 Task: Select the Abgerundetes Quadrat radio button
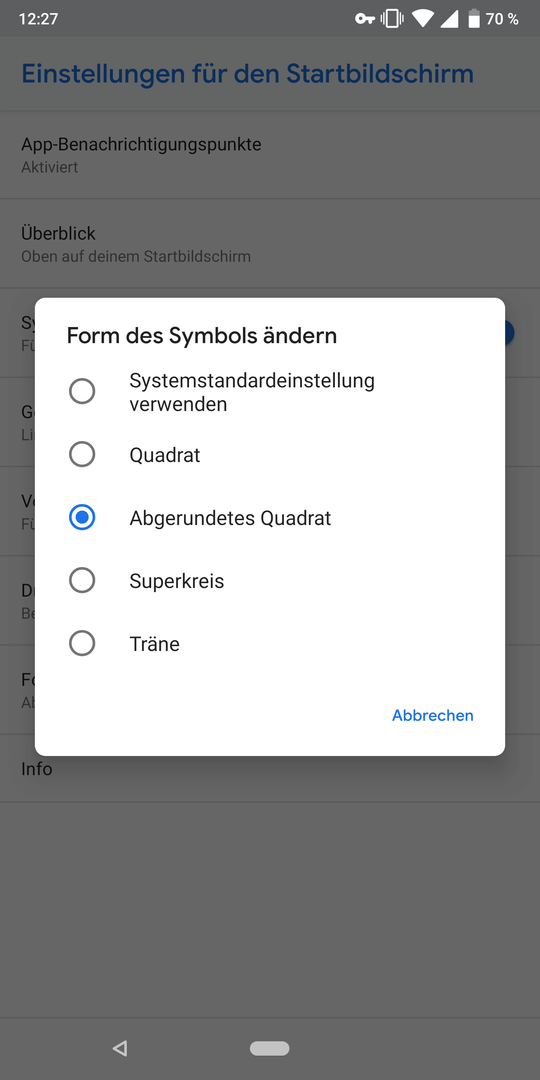[82, 518]
